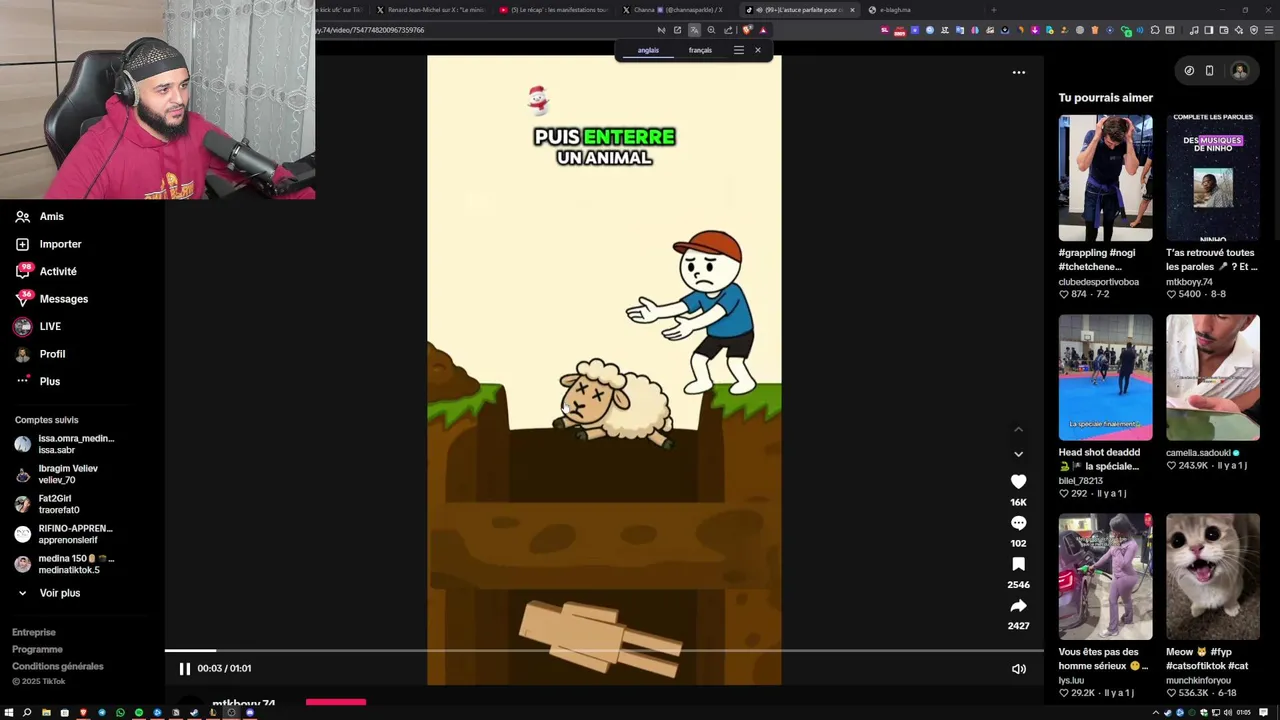Pause the playing TikTok video
The width and height of the screenshot is (1280, 720).
click(x=184, y=668)
